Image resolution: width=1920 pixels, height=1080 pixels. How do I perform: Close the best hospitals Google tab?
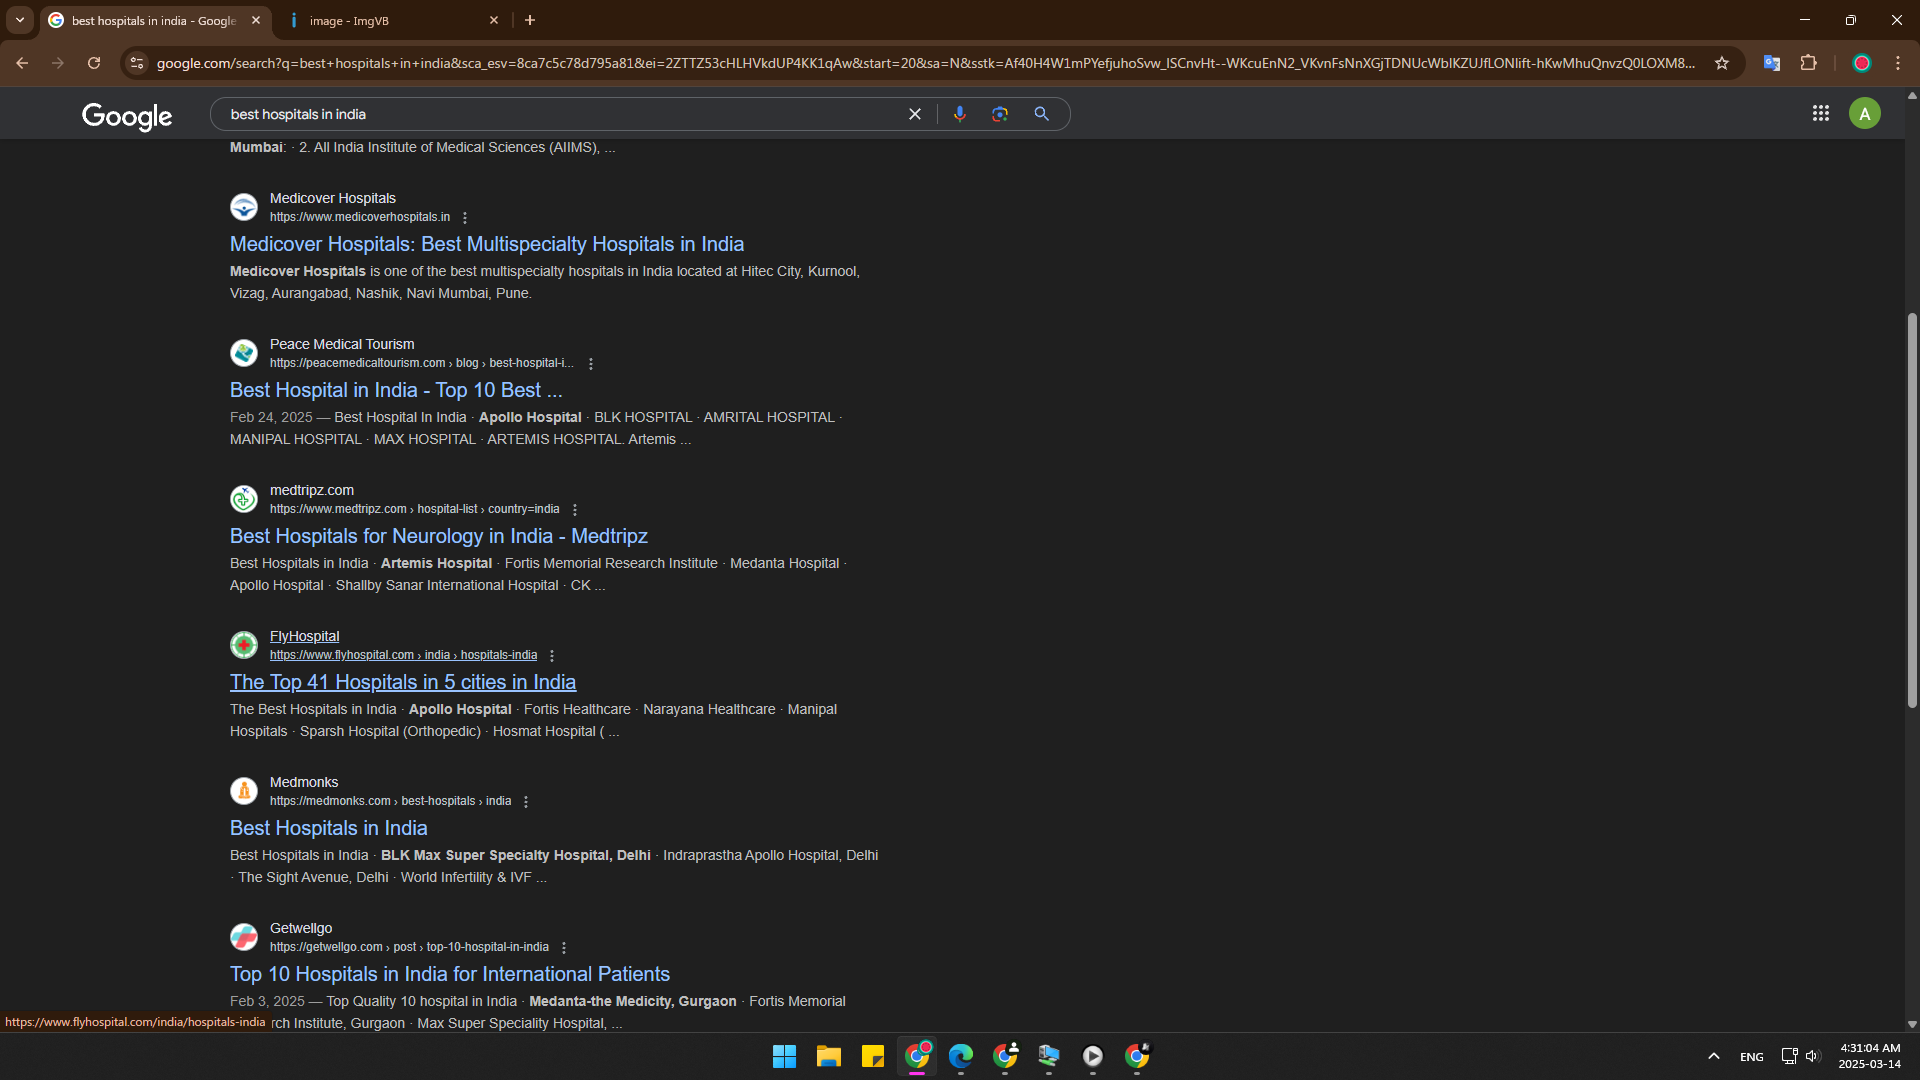pos(256,20)
